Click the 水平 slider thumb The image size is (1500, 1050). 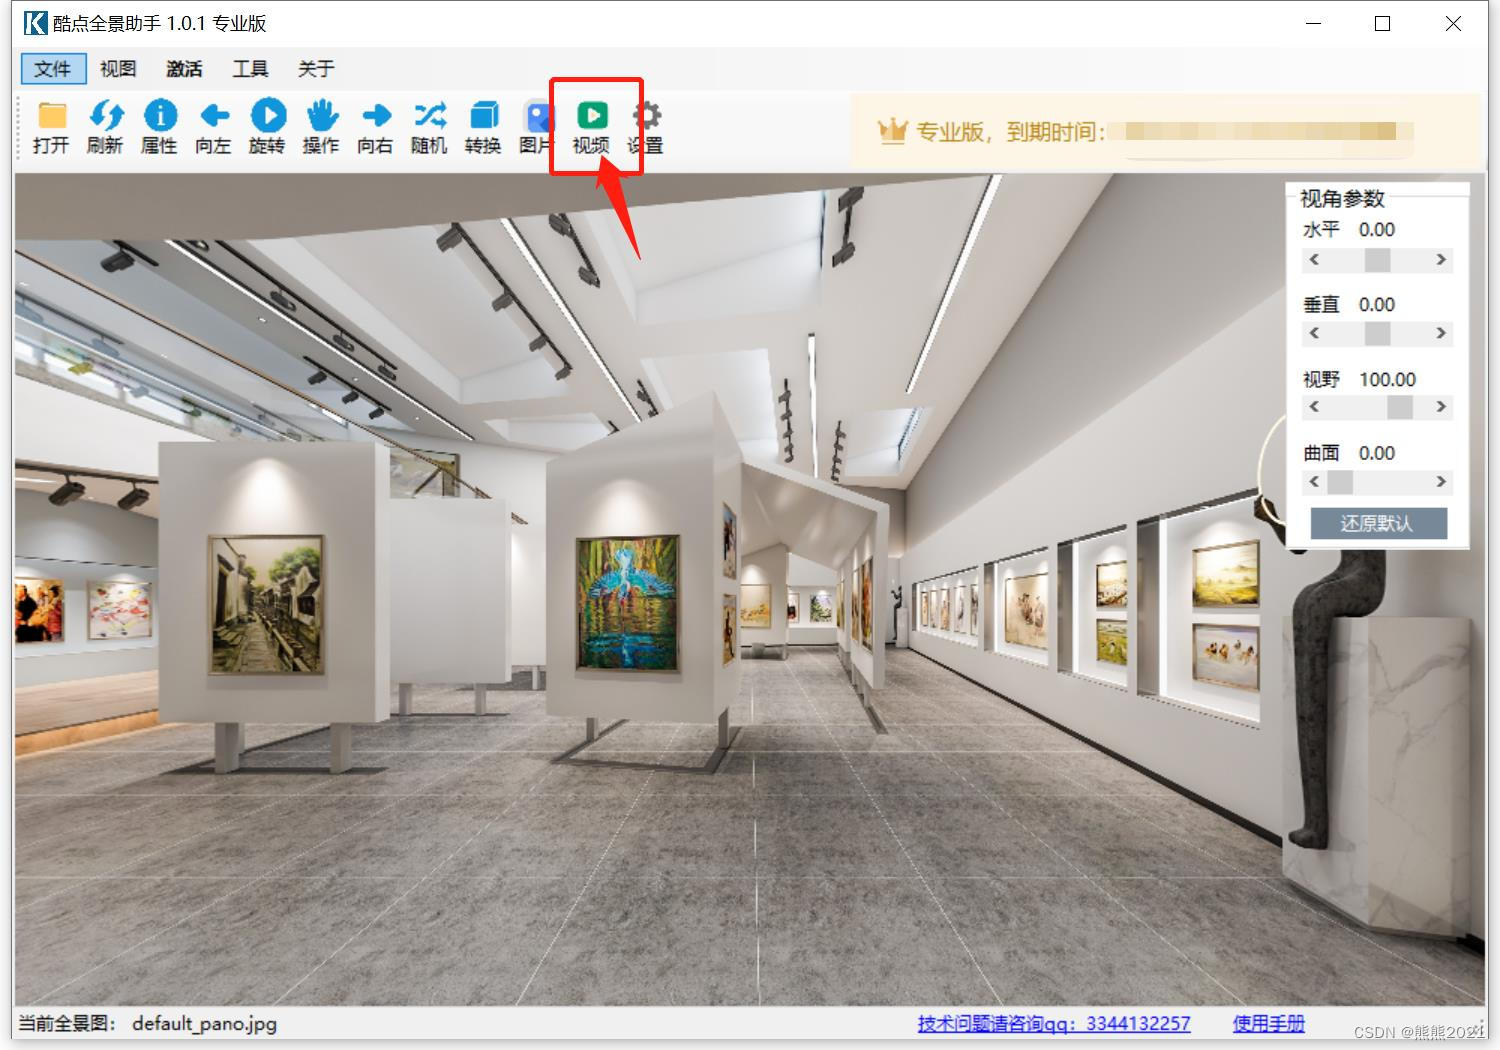coord(1377,260)
